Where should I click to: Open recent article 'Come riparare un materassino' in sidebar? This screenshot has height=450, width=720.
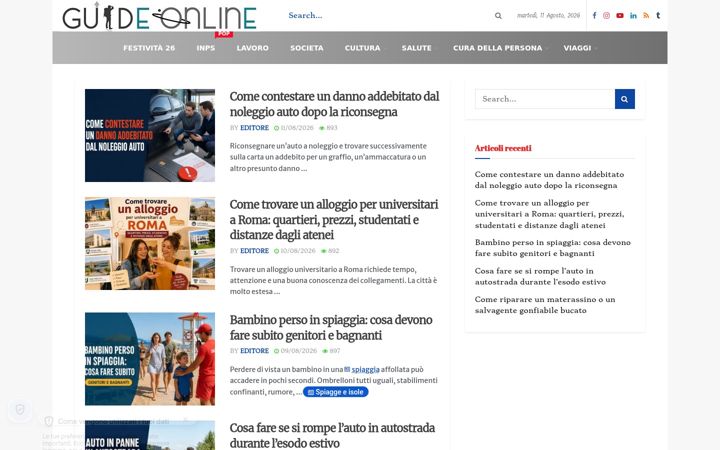[x=545, y=305]
